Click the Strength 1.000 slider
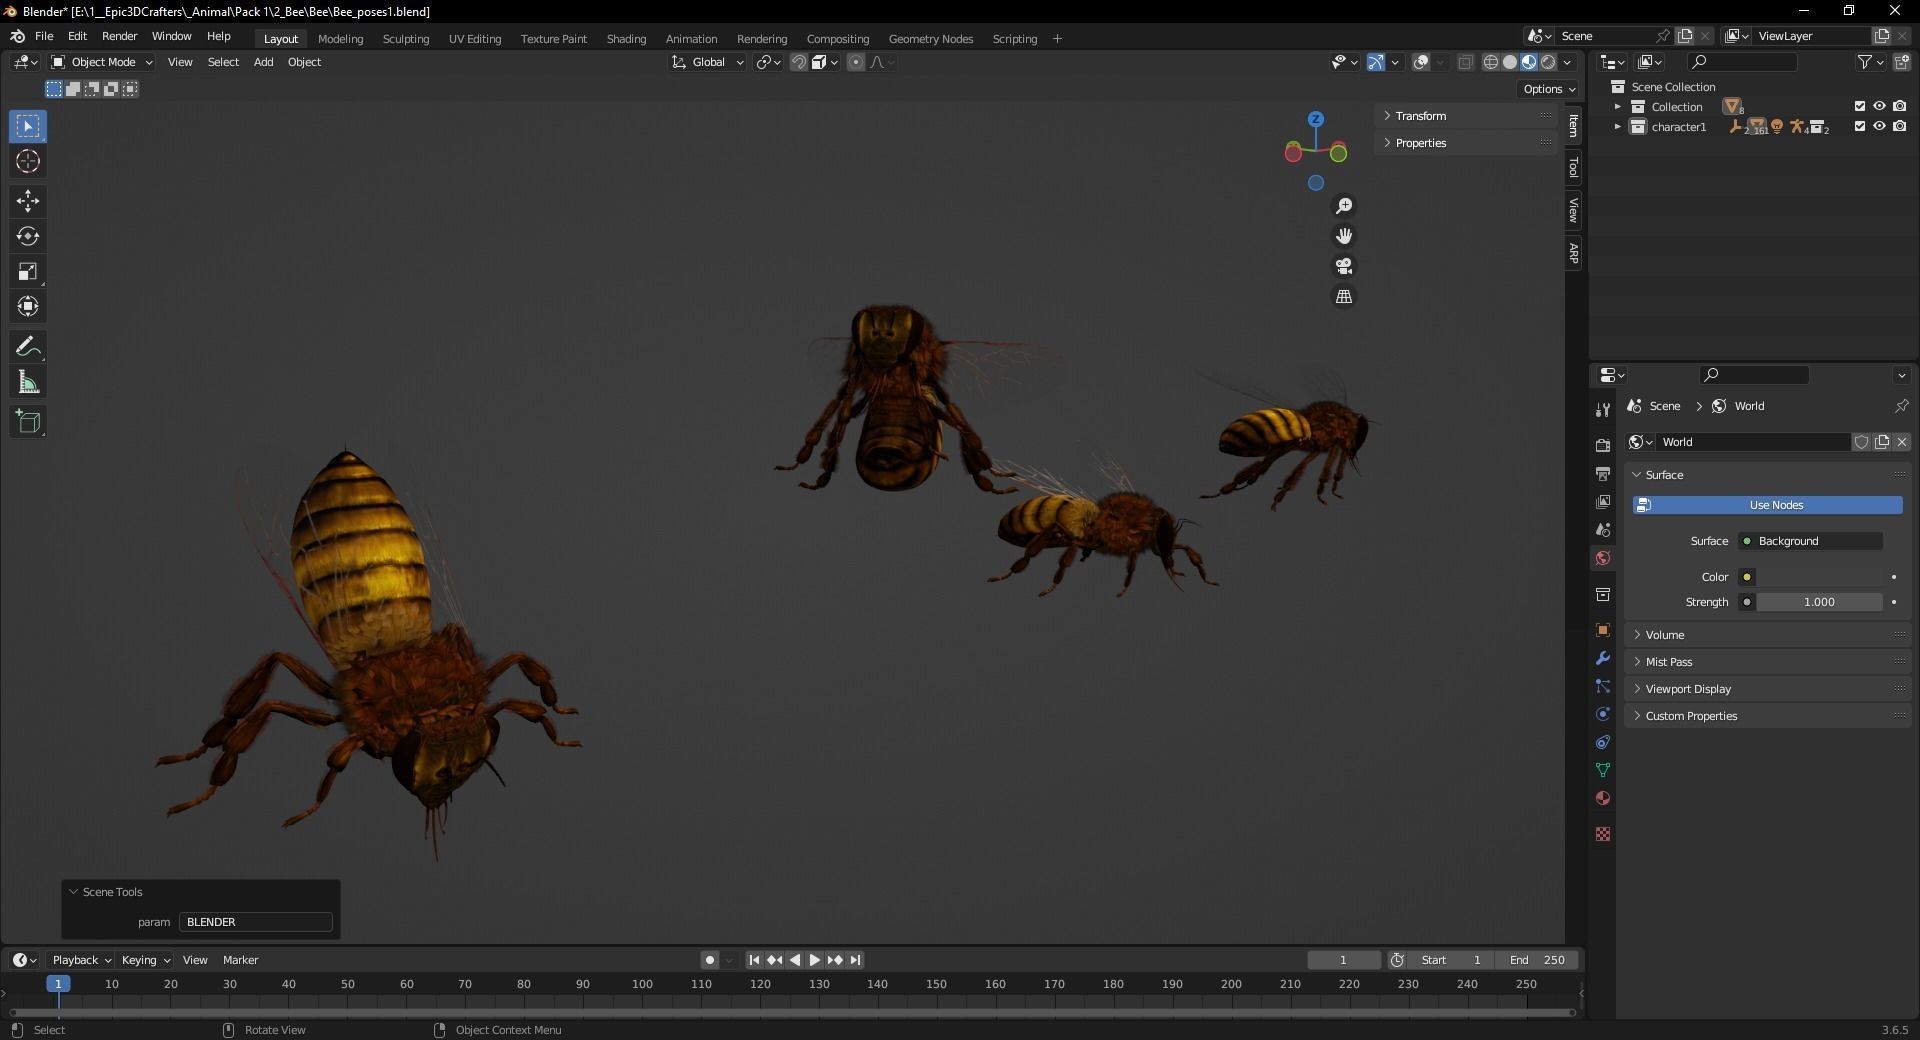Screen dimensions: 1920x1040 click(1819, 602)
